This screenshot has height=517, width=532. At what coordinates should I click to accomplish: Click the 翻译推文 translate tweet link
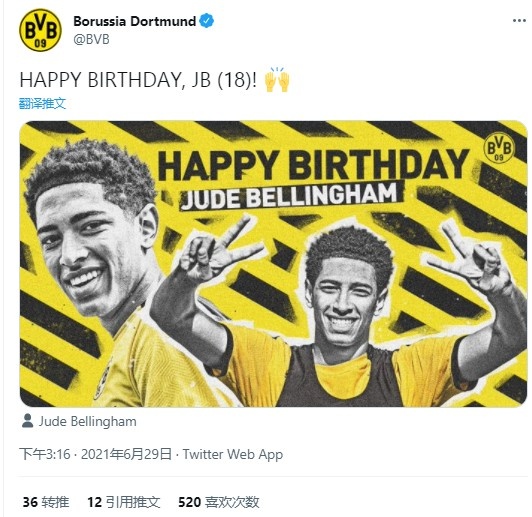click(x=42, y=103)
